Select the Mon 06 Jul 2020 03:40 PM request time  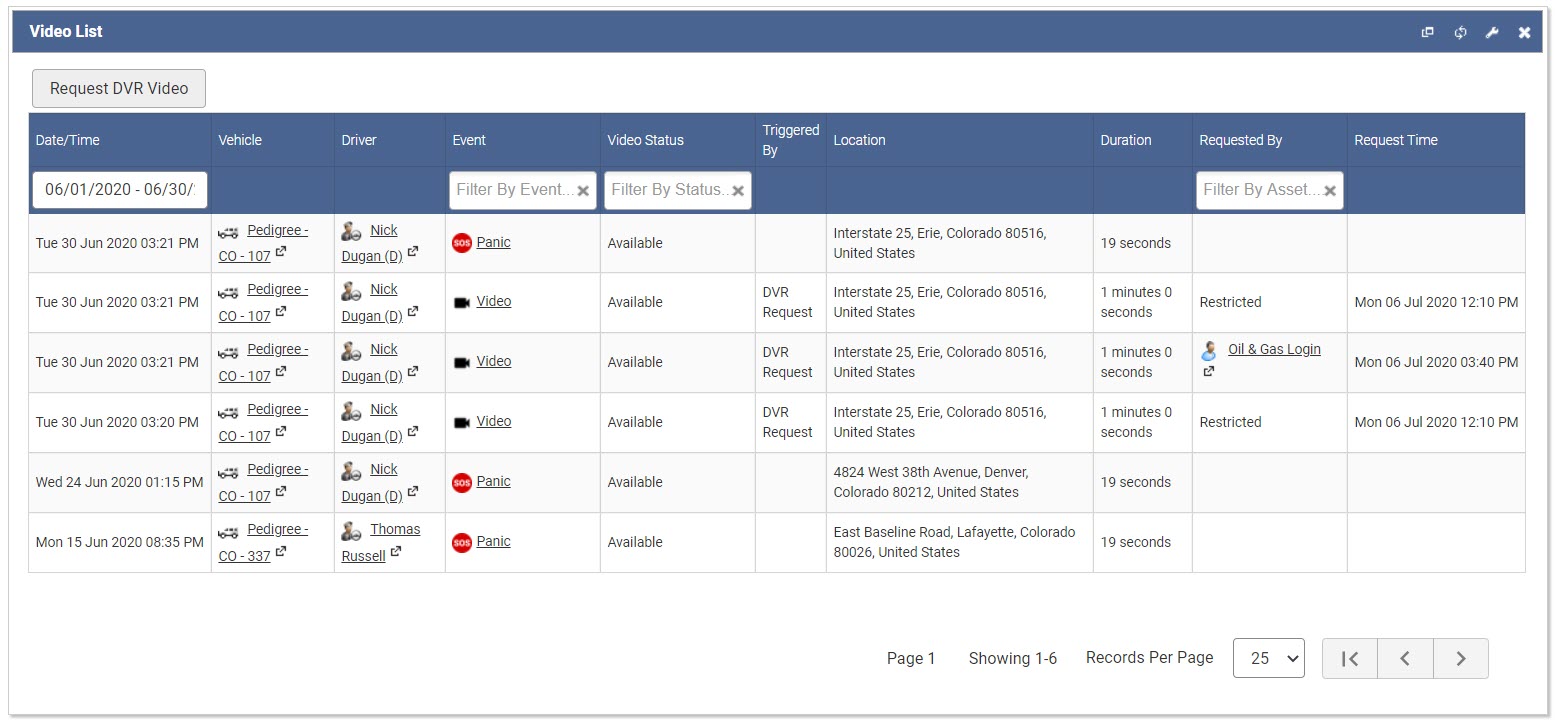1436,362
